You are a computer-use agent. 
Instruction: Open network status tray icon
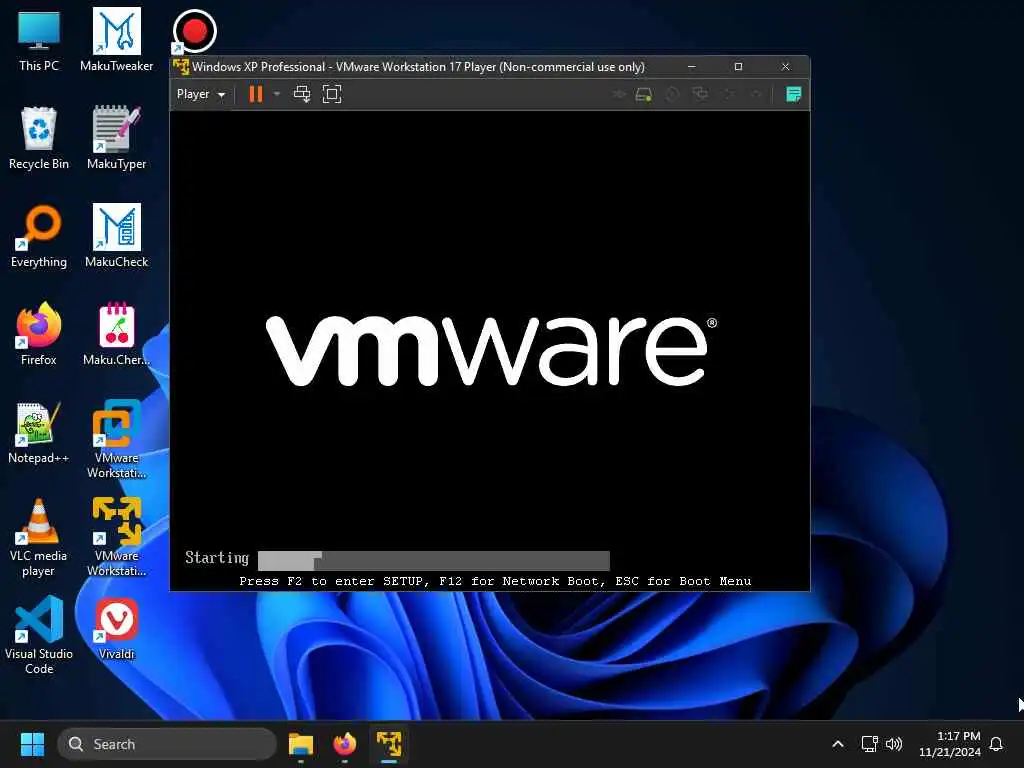(x=869, y=744)
